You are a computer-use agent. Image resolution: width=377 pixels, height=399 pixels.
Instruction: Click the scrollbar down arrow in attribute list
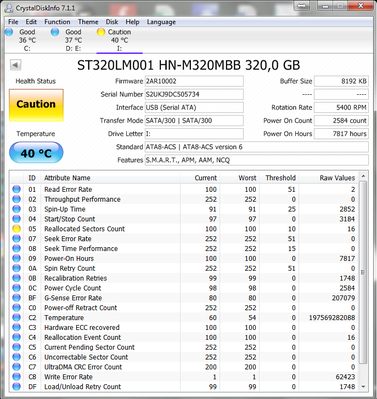(x=363, y=387)
